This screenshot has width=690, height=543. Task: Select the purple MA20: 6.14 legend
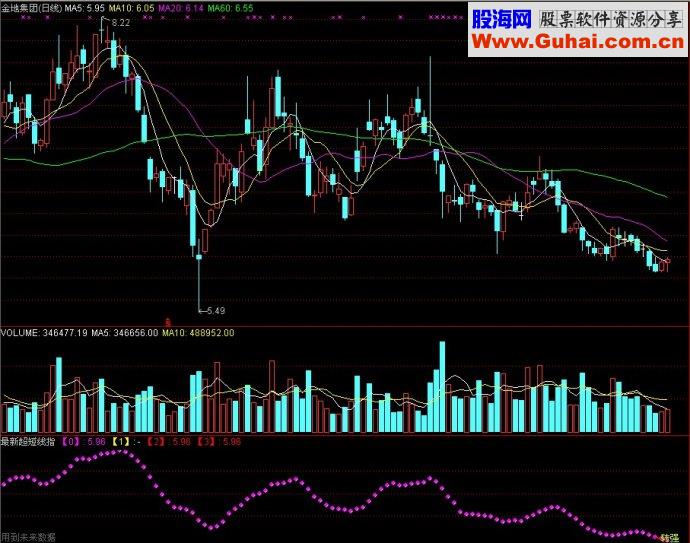tap(181, 8)
